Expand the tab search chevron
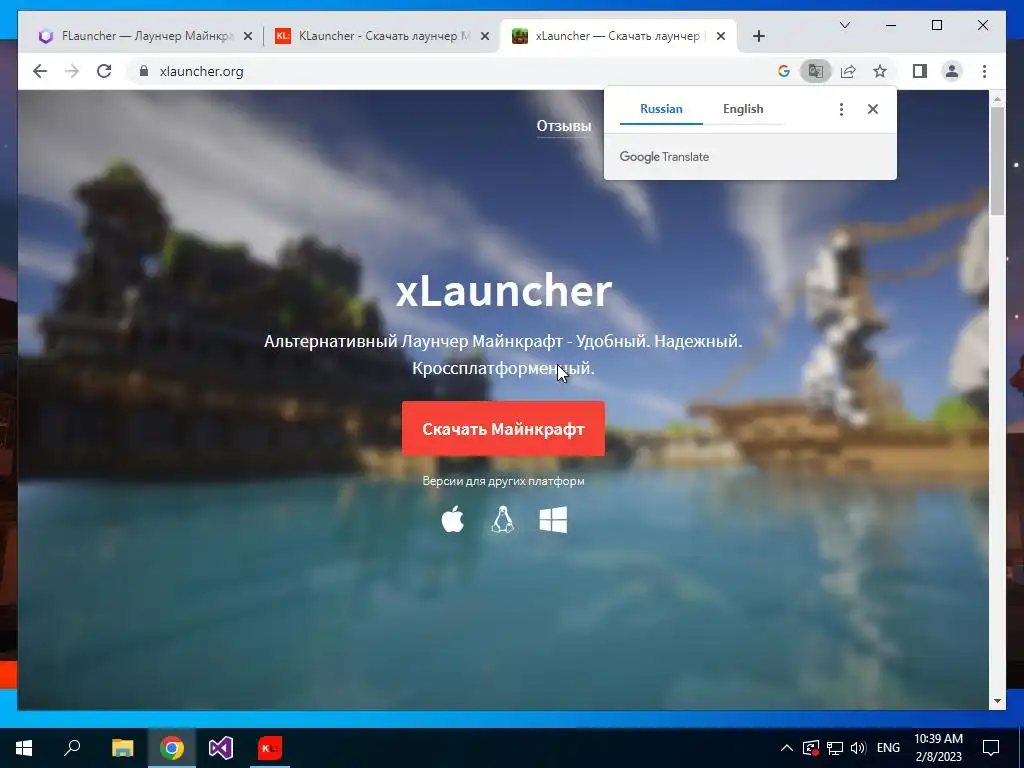The width and height of the screenshot is (1024, 768). (844, 25)
